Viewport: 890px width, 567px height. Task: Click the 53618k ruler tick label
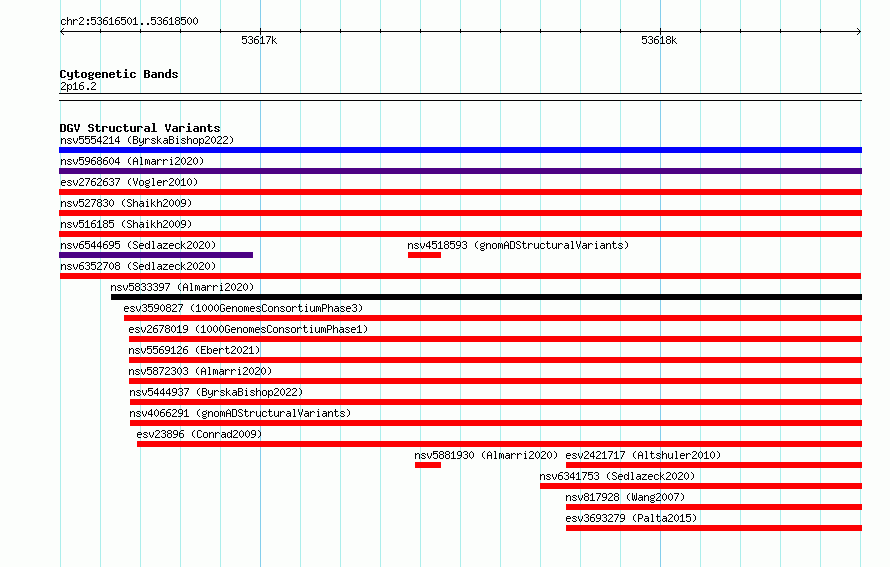coord(659,40)
